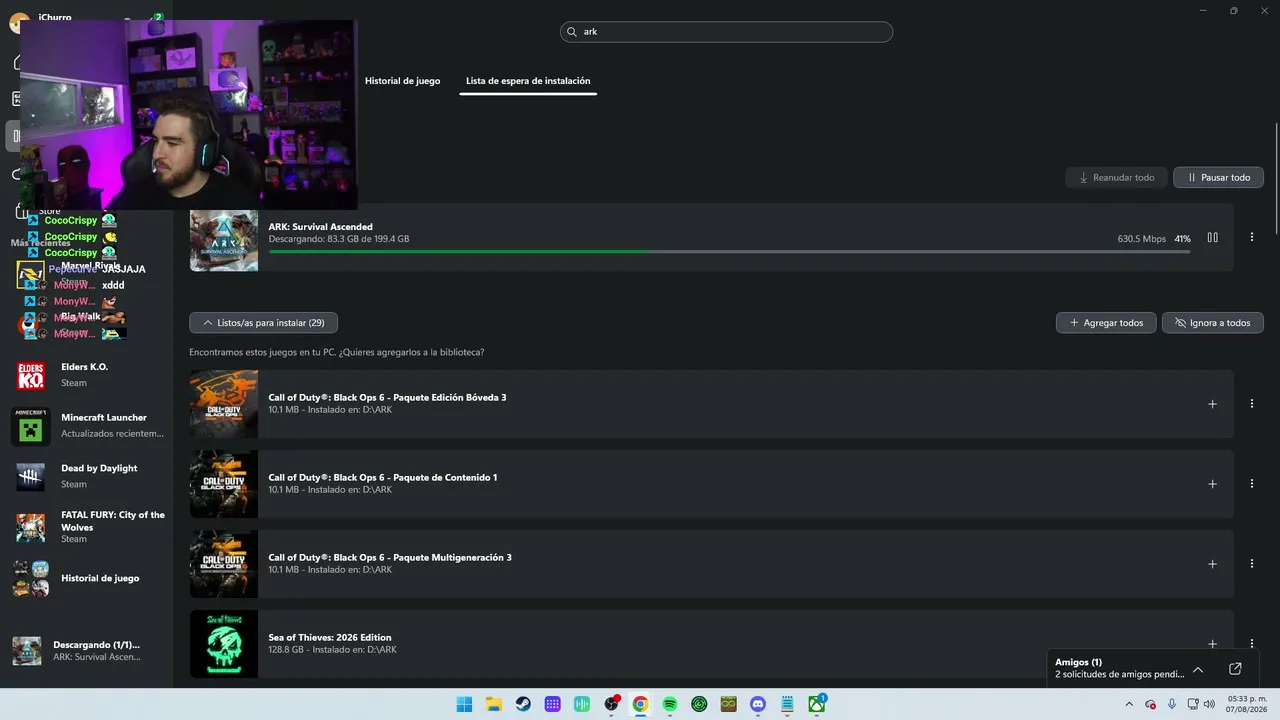Open Google Chrome from the taskbar
The image size is (1280, 720).
click(640, 704)
